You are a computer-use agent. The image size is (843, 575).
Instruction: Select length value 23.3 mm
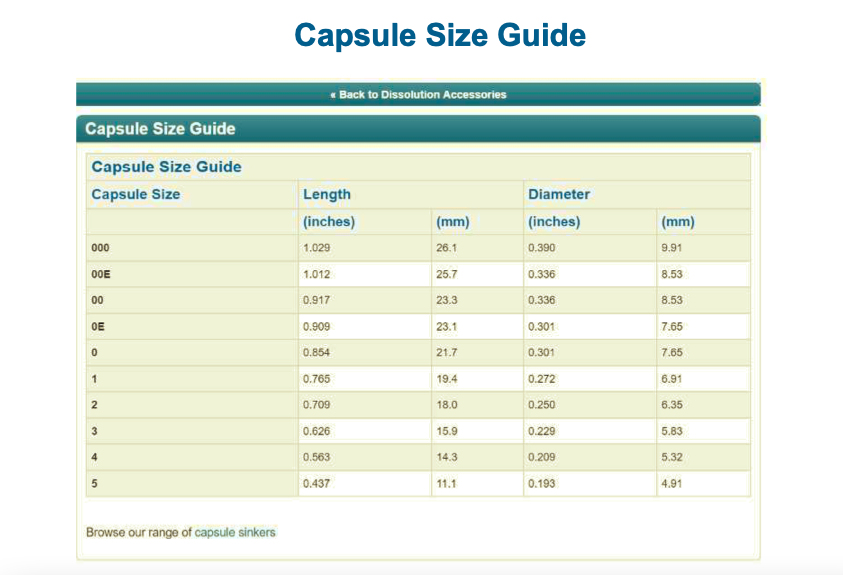click(x=446, y=300)
